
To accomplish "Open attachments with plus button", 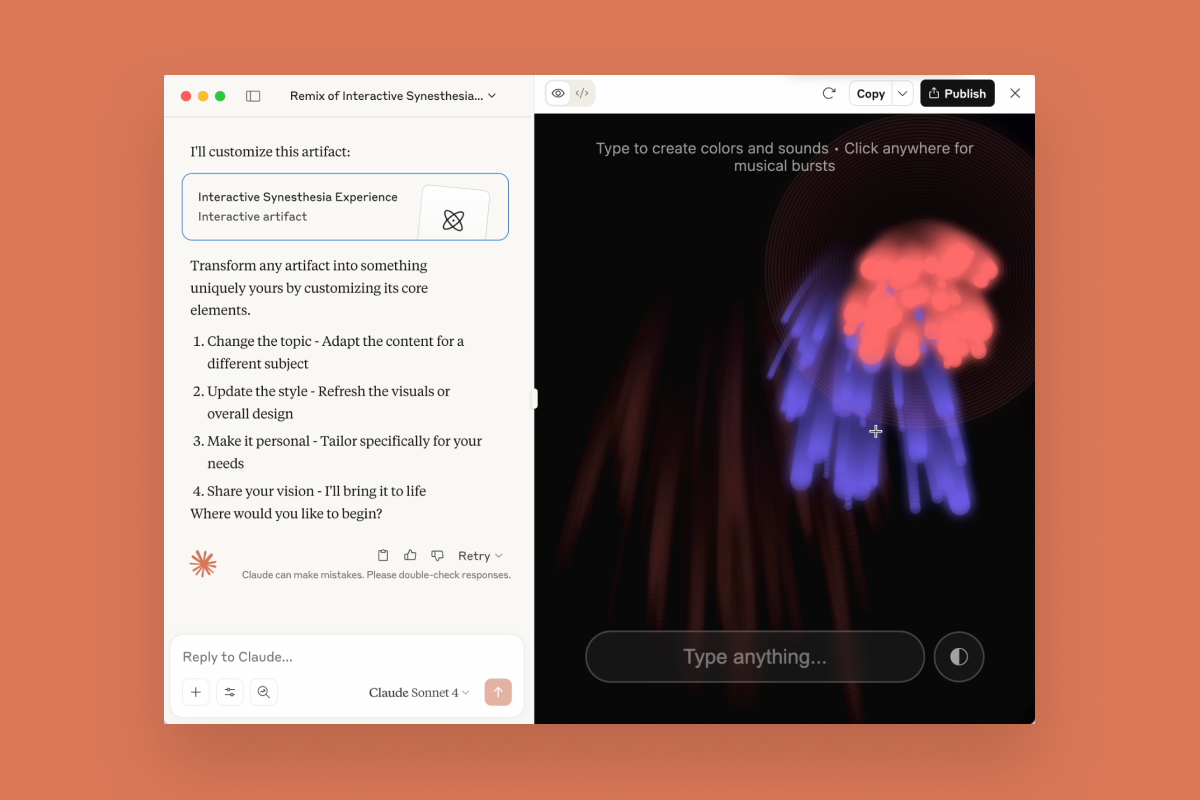I will click(x=196, y=692).
